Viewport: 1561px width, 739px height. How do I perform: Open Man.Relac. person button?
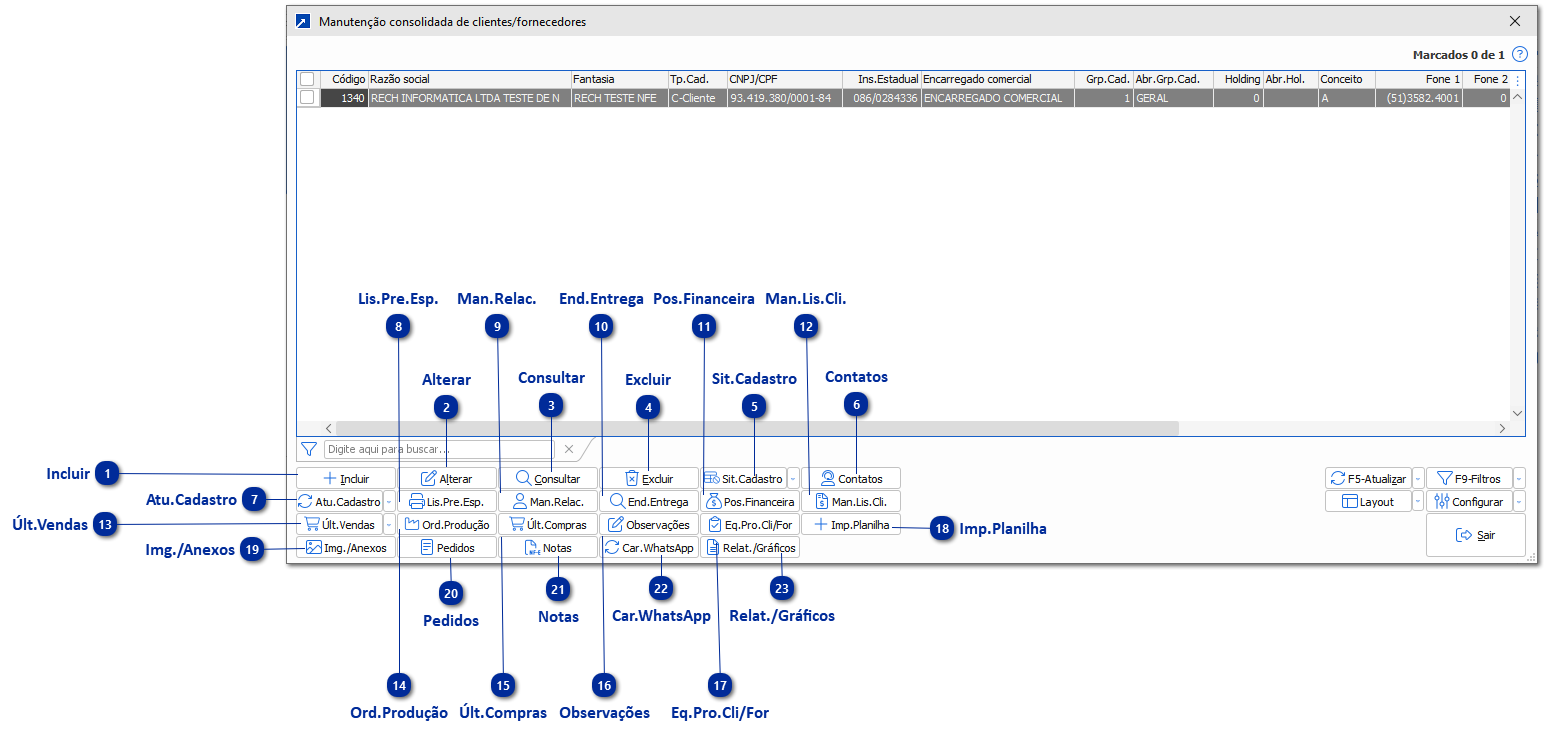click(x=549, y=501)
